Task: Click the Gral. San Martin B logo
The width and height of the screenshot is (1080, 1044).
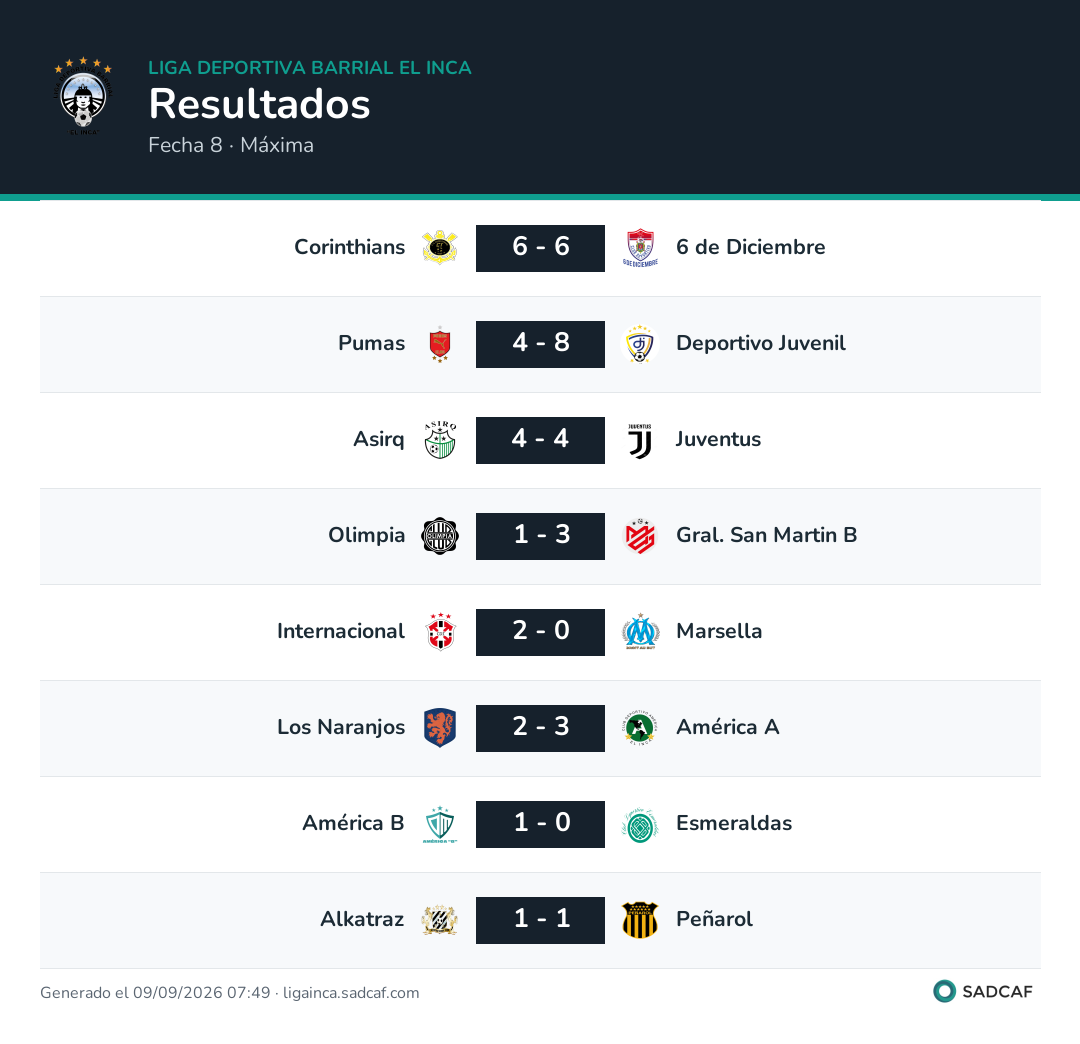Action: pos(641,536)
